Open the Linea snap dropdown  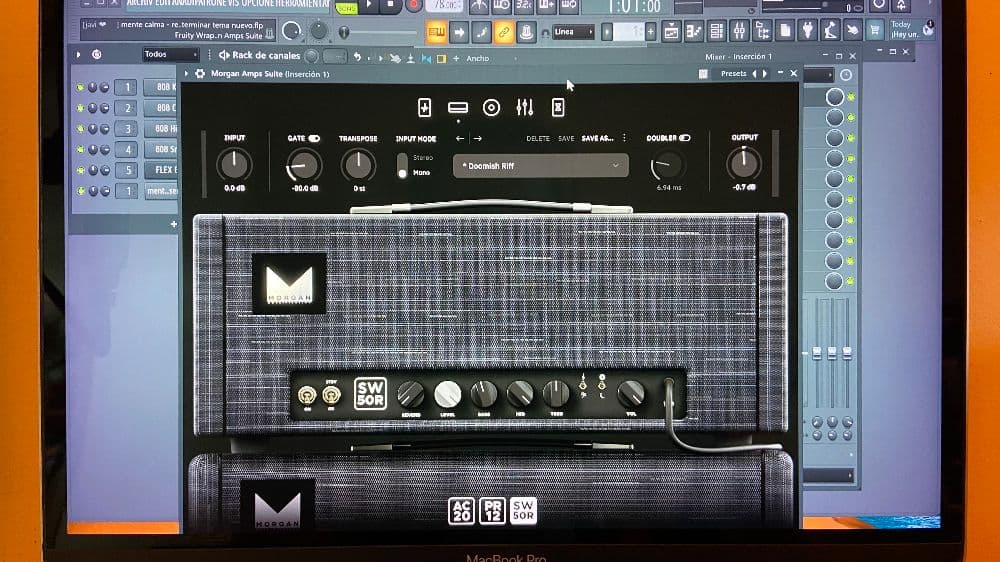[x=573, y=32]
